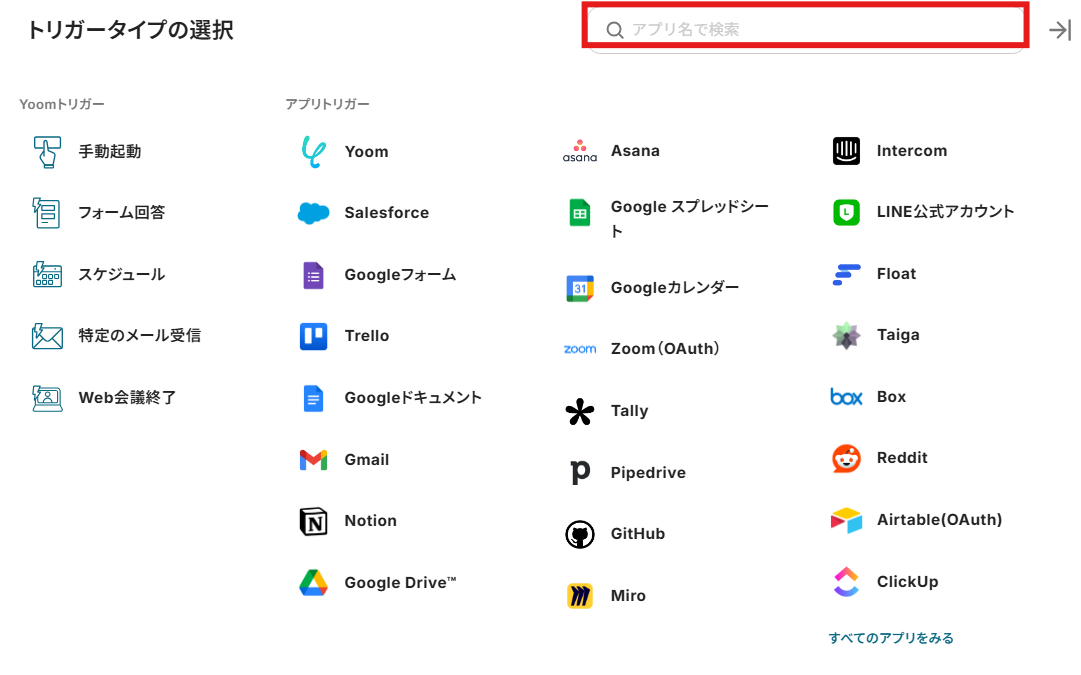The height and width of the screenshot is (675, 1081).
Task: Click the GitHub app name
Action: click(638, 534)
